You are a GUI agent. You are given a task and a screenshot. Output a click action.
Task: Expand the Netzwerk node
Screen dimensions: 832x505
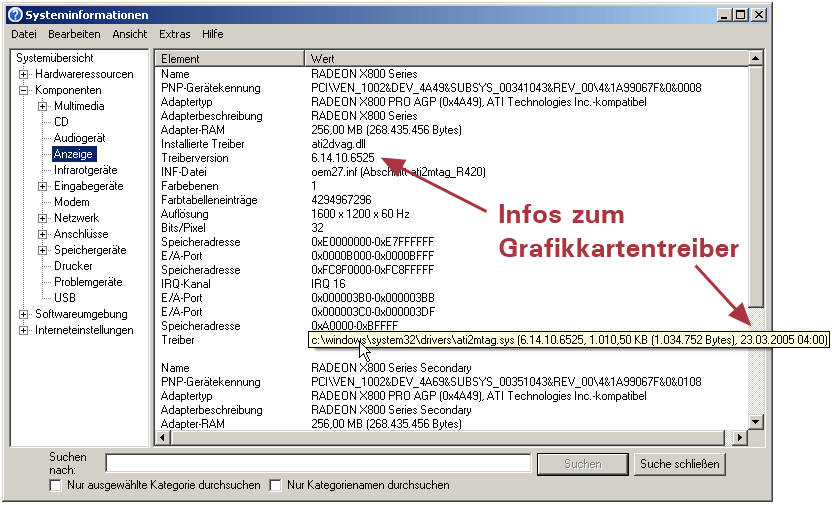(x=42, y=218)
